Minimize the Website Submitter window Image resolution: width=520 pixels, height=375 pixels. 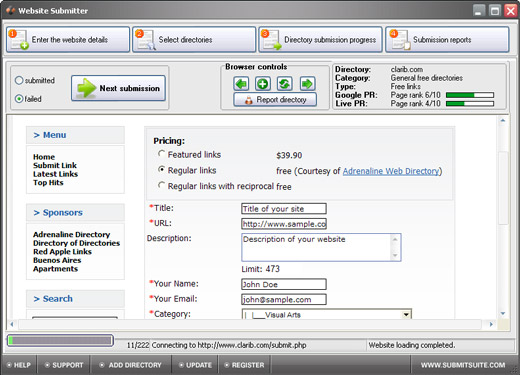tap(479, 11)
